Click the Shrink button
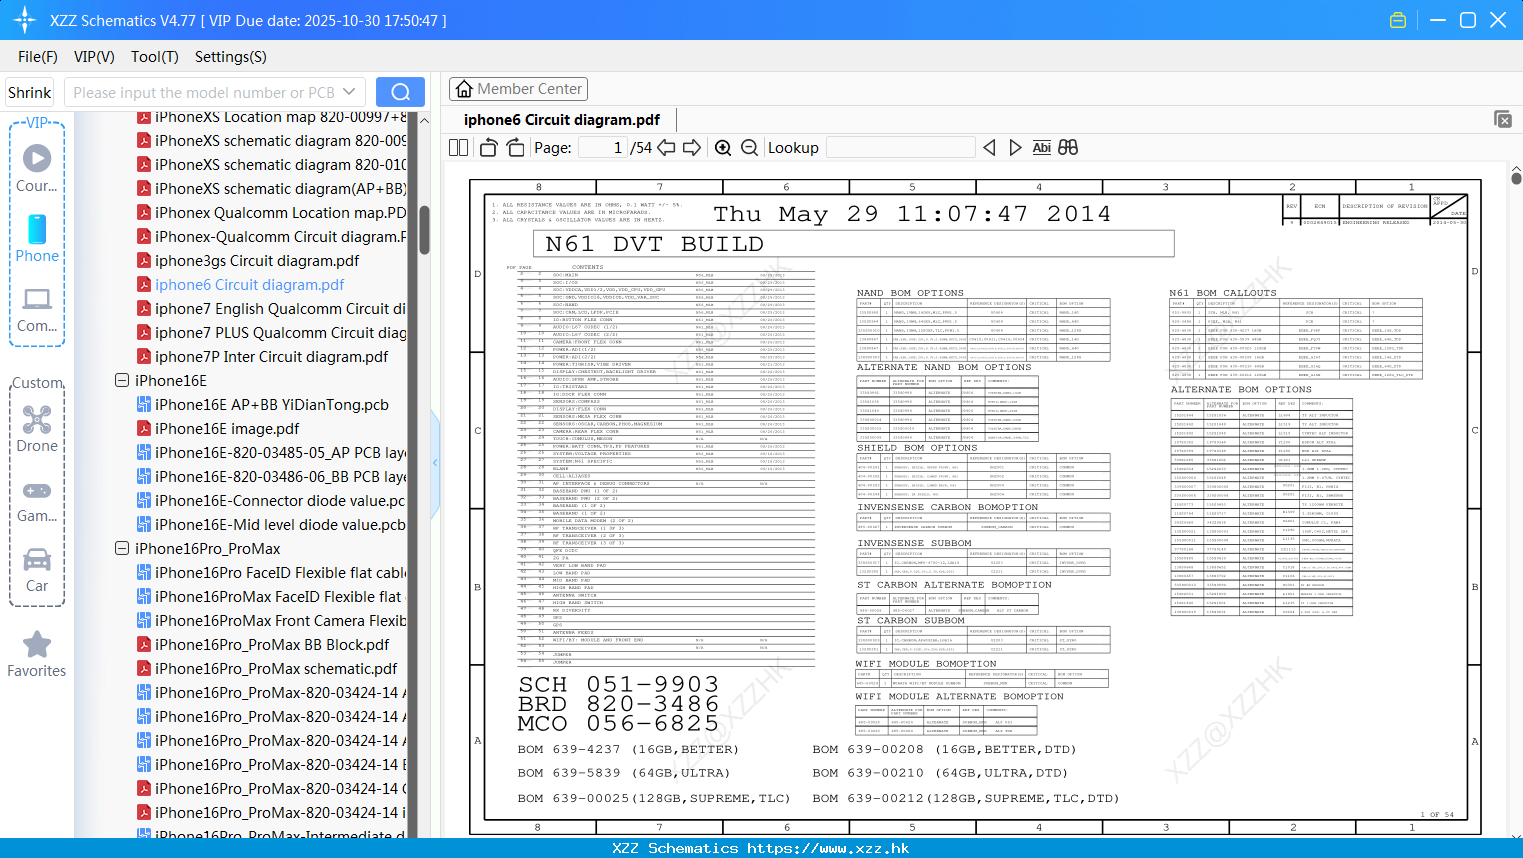Image resolution: width=1523 pixels, height=858 pixels. click(x=30, y=92)
